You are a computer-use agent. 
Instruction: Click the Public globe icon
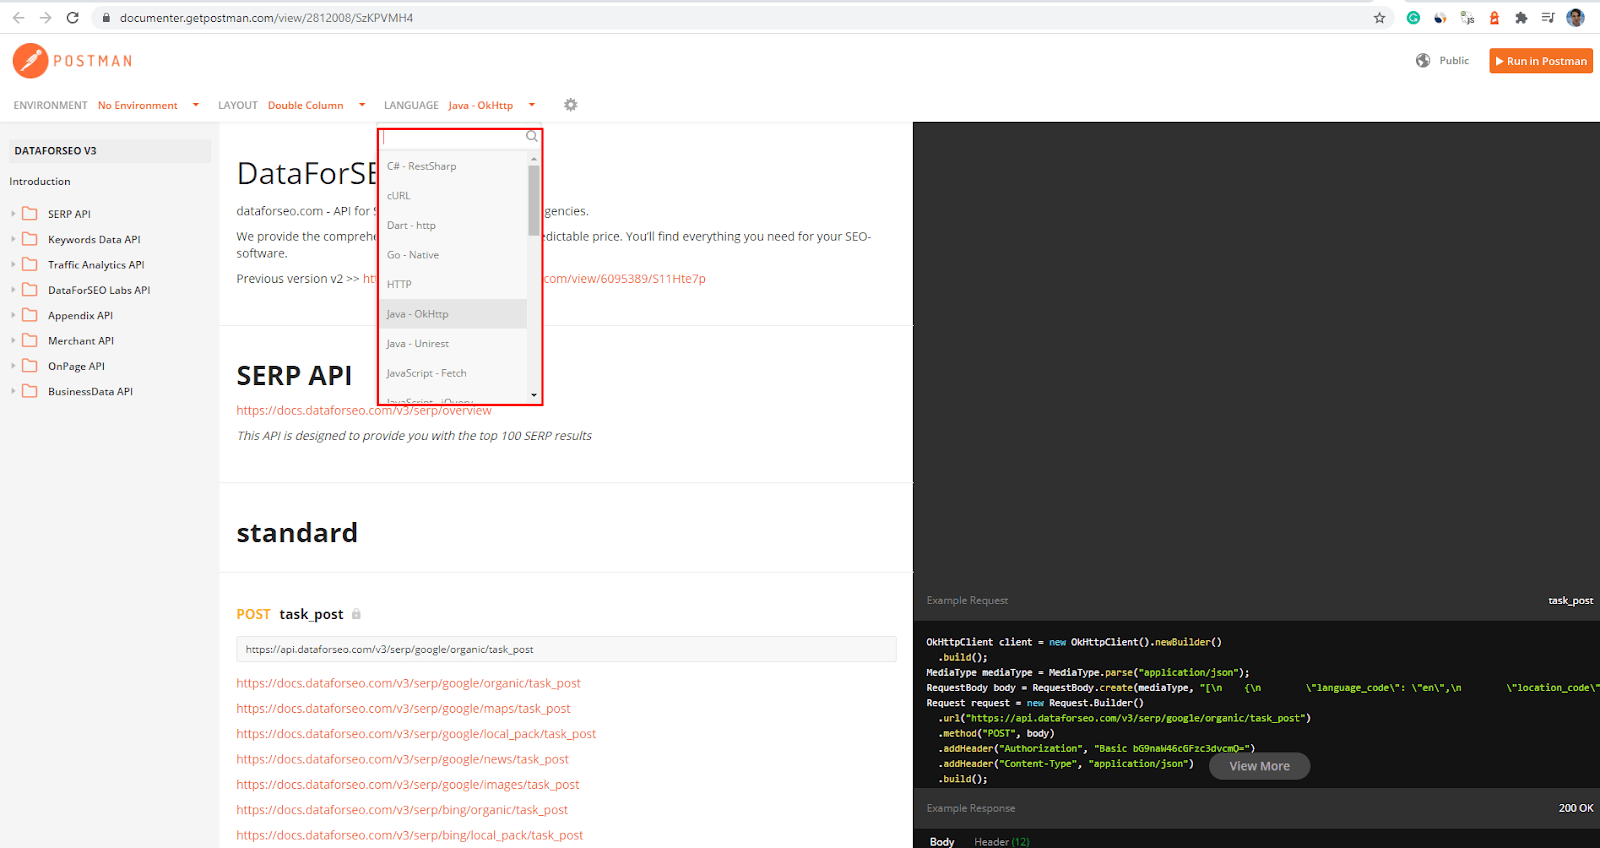[1423, 61]
